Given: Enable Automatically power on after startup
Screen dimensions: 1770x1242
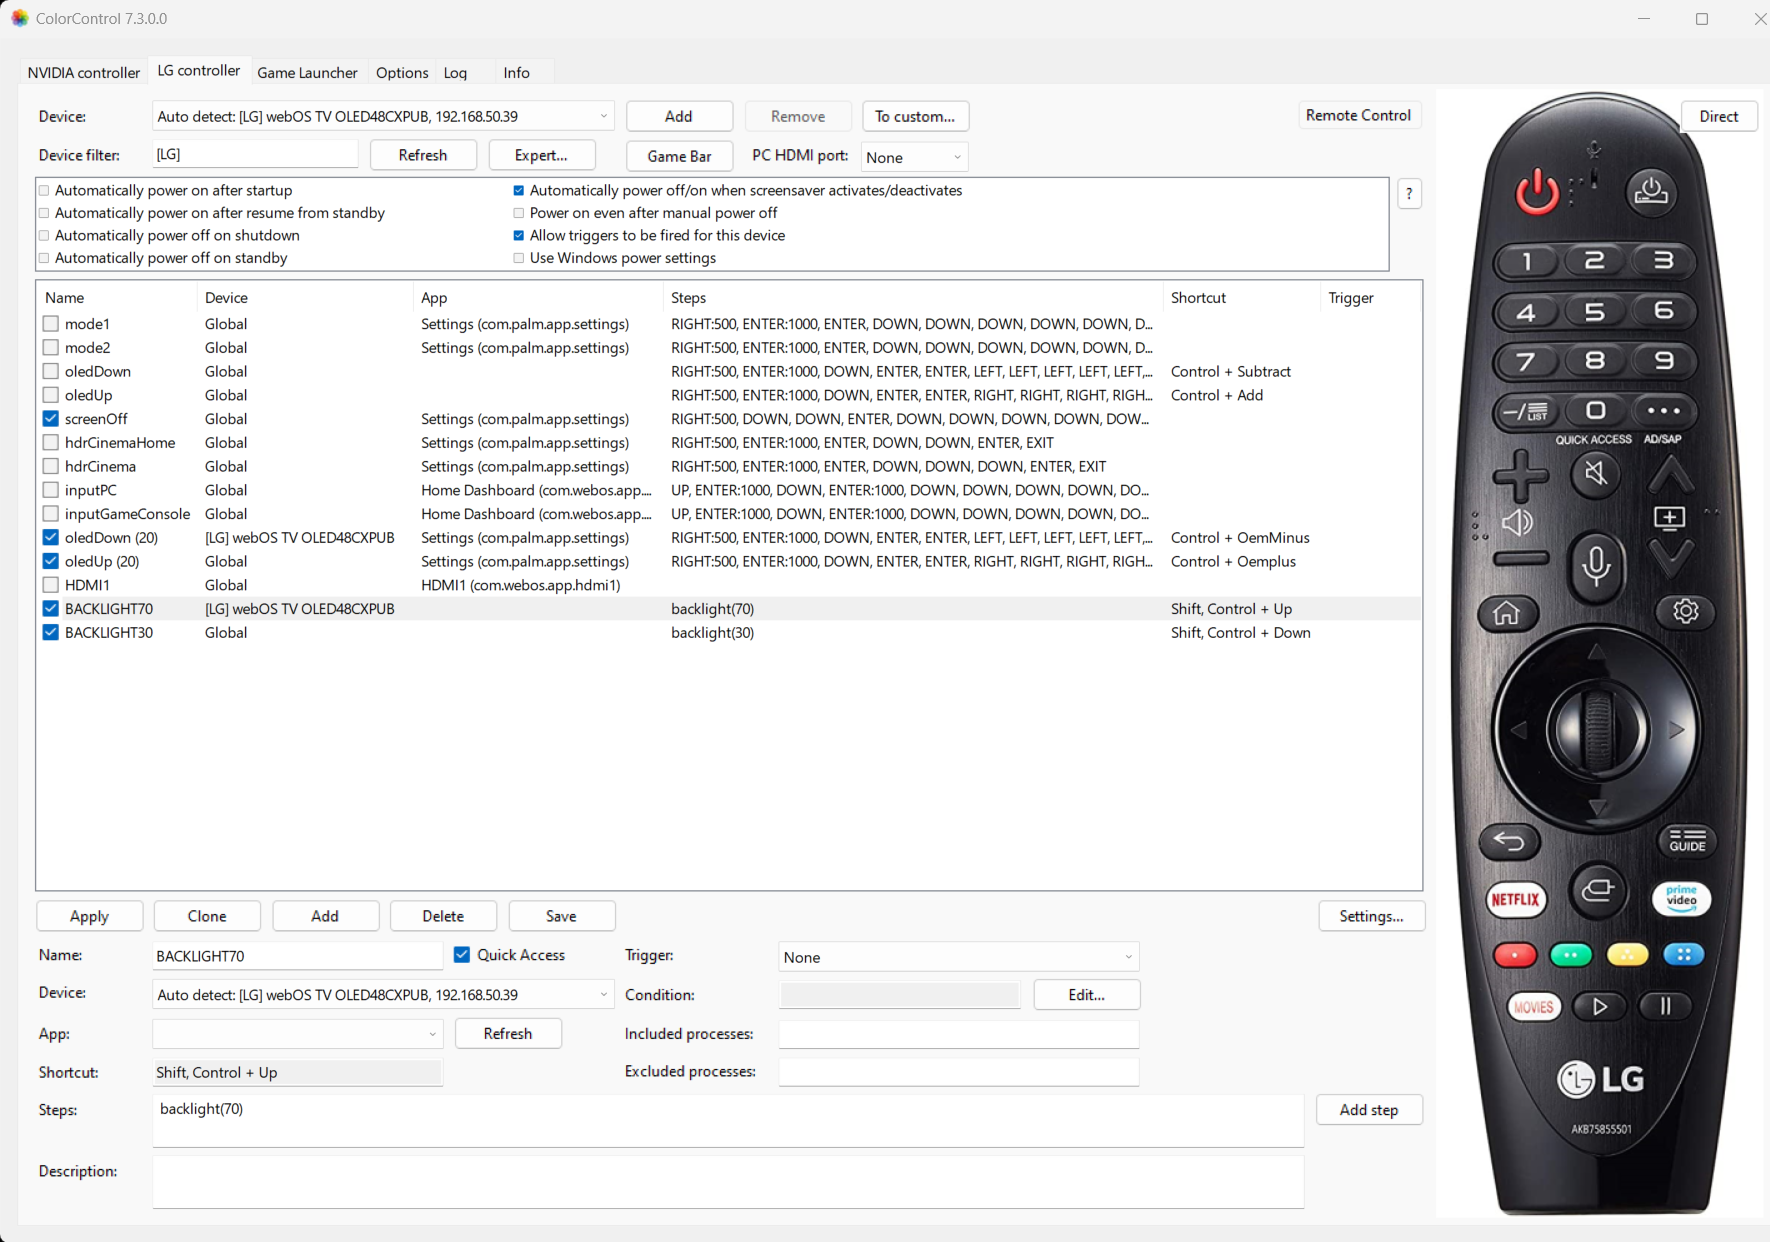Looking at the screenshot, I should coord(45,191).
